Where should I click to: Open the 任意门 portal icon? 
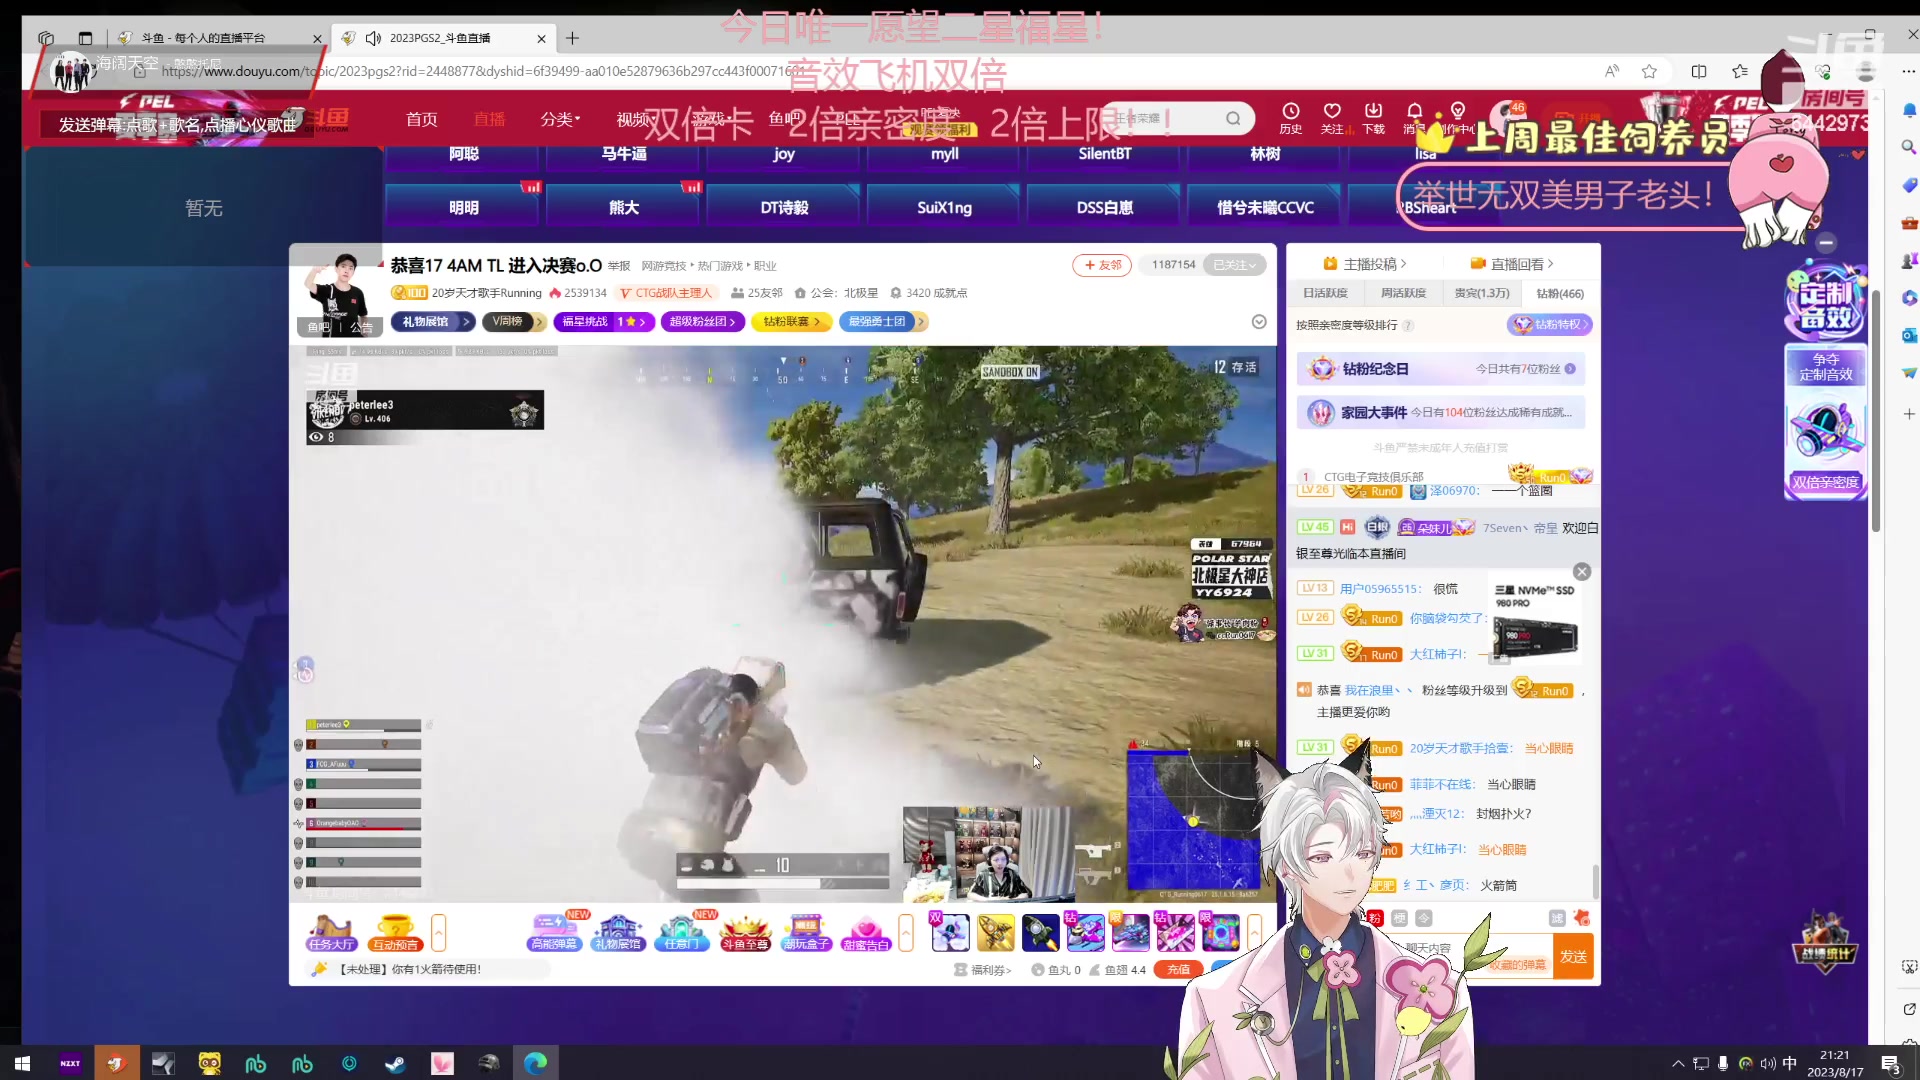(x=682, y=932)
